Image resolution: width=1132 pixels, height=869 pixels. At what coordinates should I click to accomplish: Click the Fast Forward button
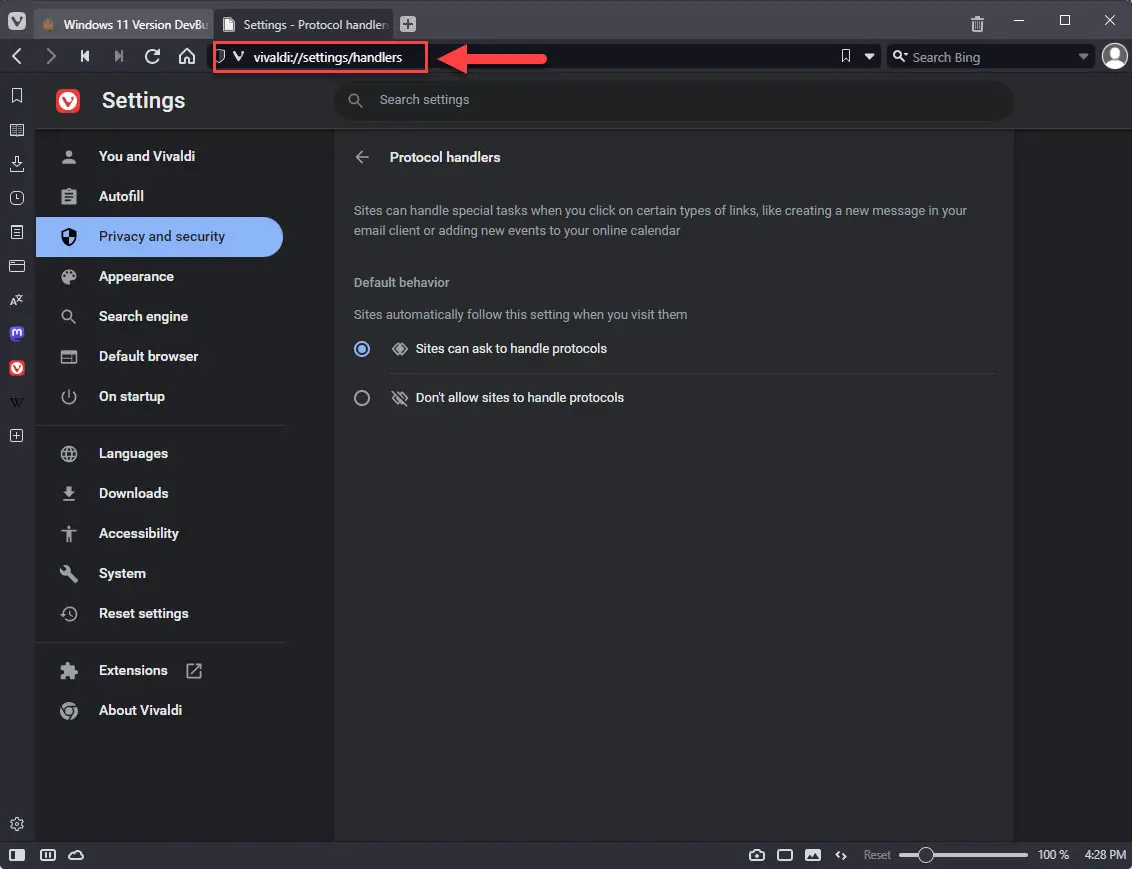point(119,56)
